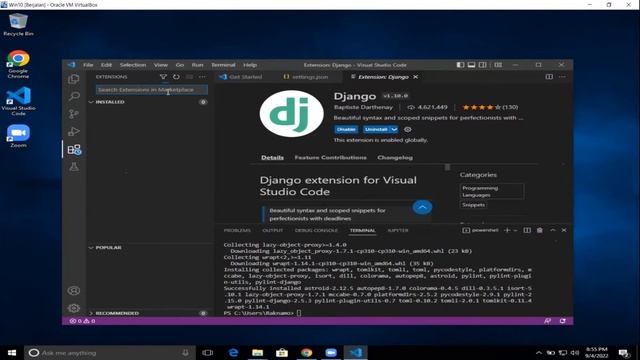The image size is (640, 360).
Task: Open the Changelog tab
Action: click(x=395, y=158)
